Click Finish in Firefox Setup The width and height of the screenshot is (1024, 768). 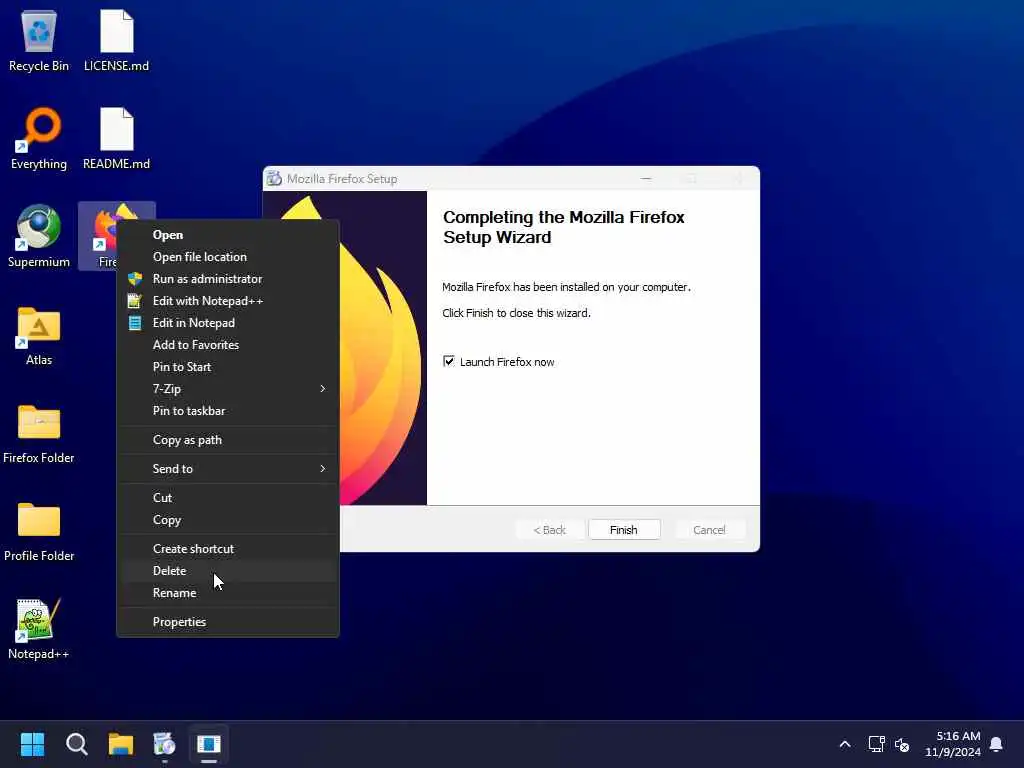[624, 530]
